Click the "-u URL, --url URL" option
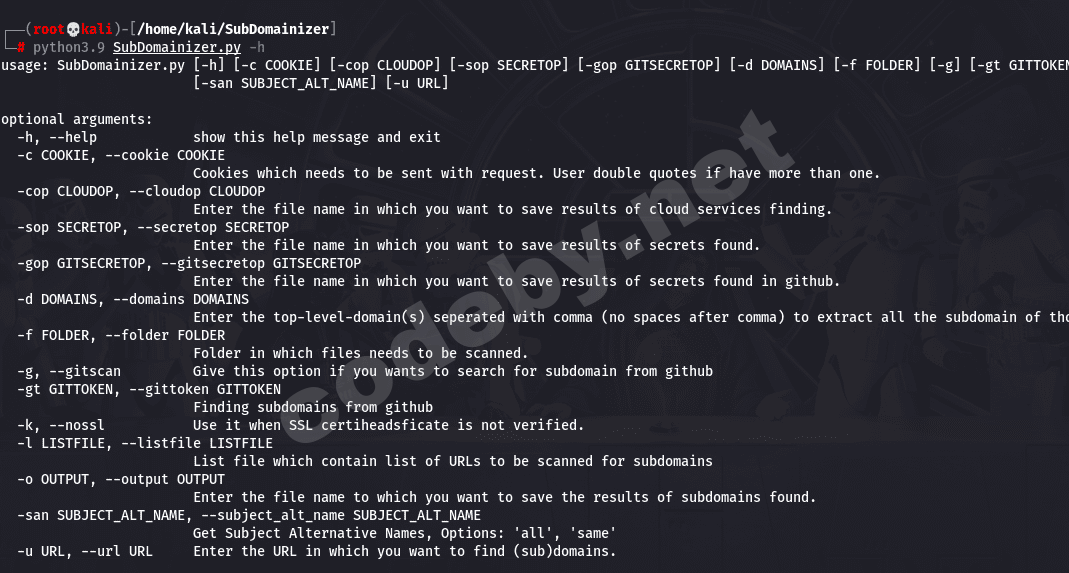The width and height of the screenshot is (1069, 573). 85,551
